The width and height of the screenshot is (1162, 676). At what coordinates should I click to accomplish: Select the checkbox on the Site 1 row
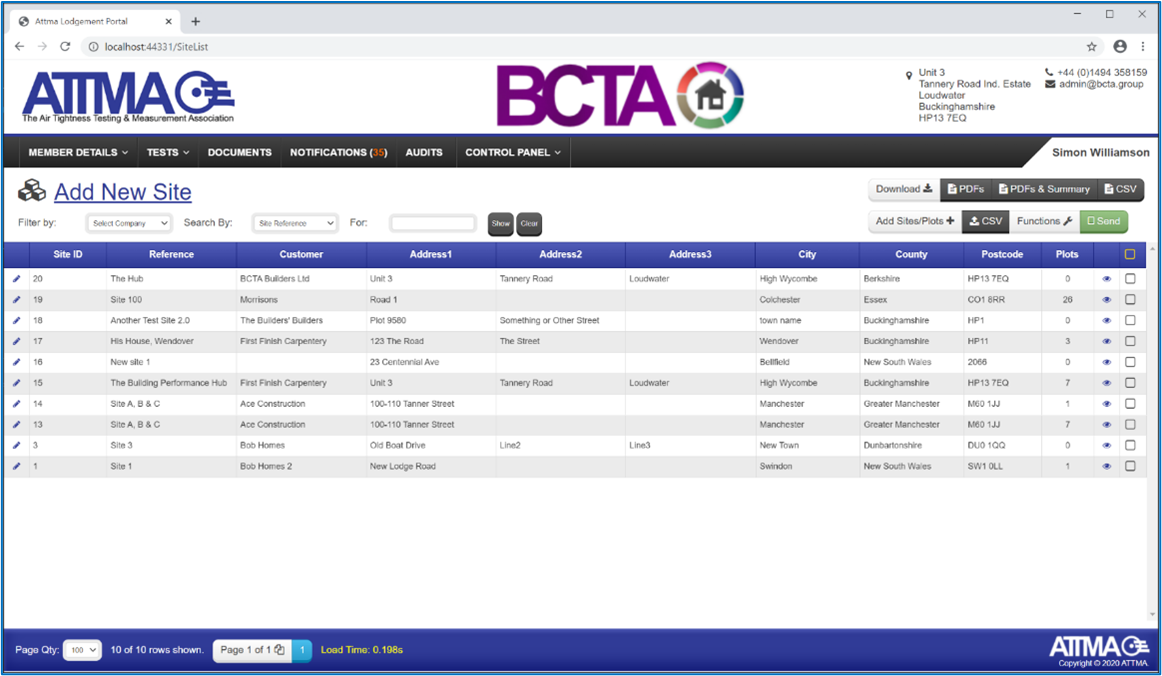click(x=1130, y=465)
